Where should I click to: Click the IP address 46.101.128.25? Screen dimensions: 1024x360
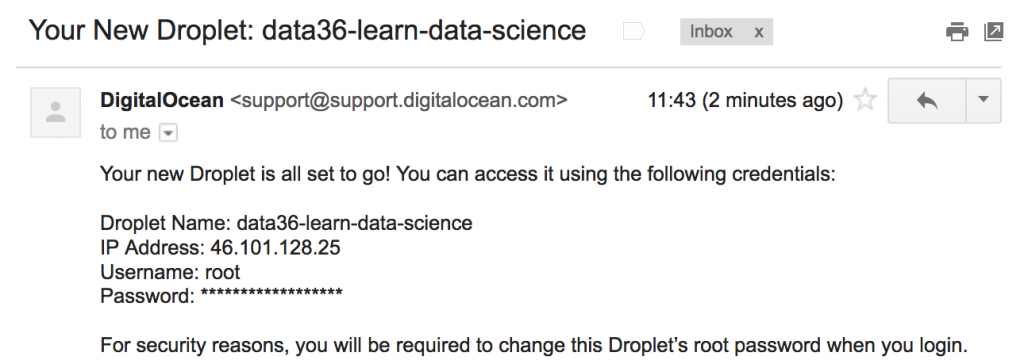pos(275,248)
